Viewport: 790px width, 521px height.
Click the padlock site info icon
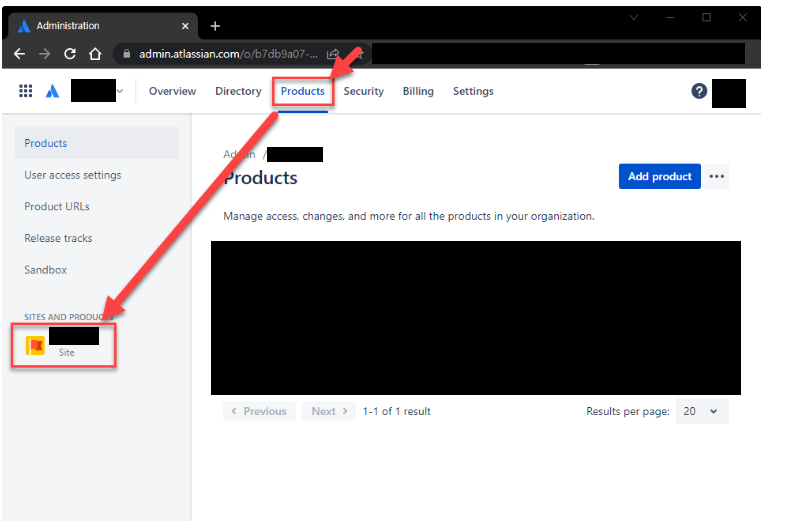(x=126, y=54)
